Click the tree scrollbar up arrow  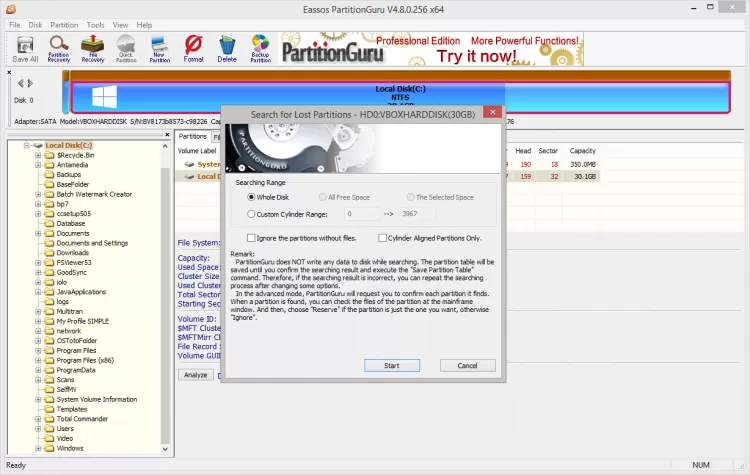[165, 146]
